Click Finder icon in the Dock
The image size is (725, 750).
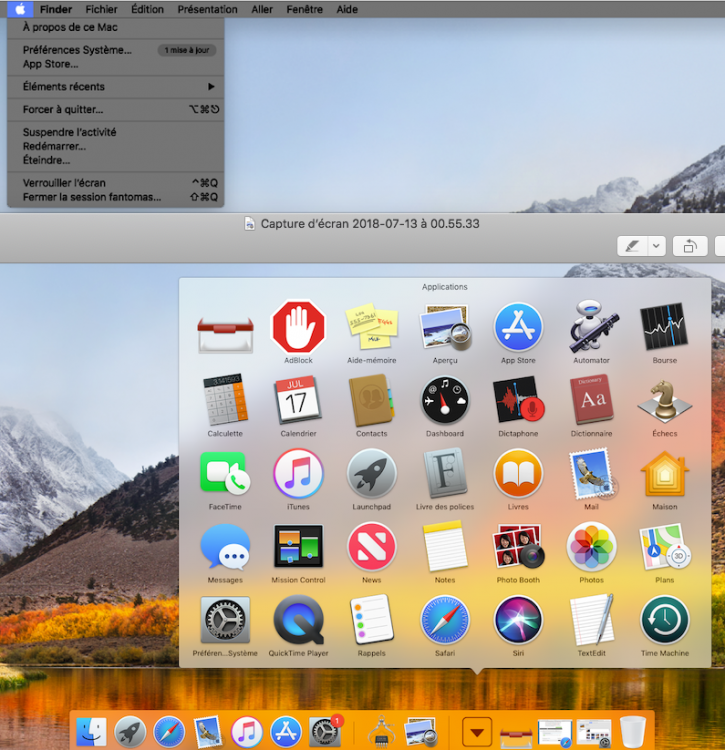91,732
